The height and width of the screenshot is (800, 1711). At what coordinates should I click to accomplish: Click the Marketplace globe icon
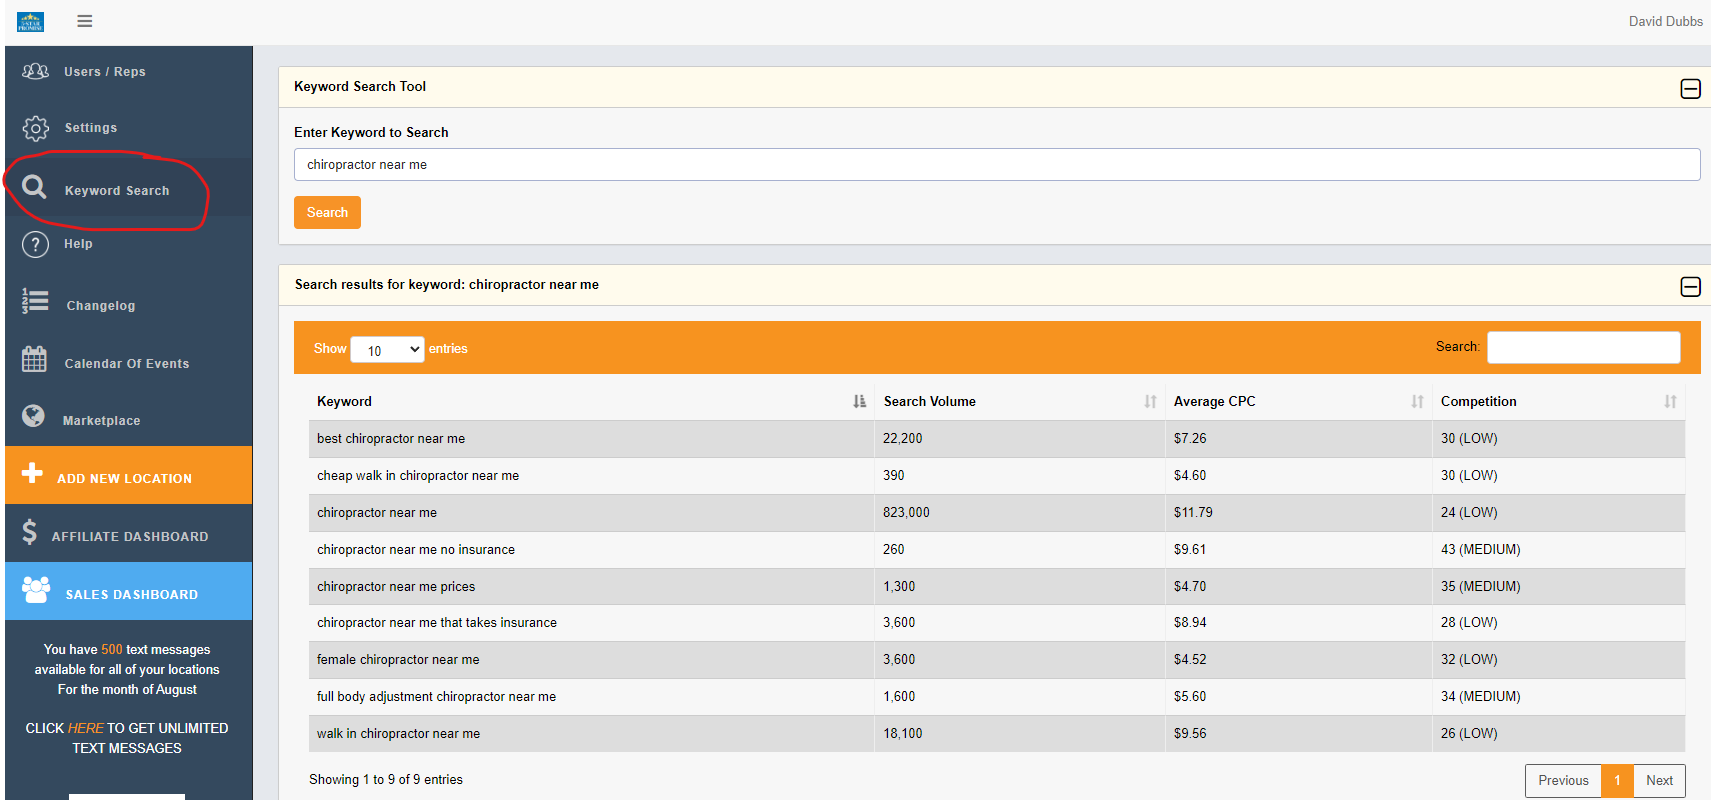click(34, 416)
